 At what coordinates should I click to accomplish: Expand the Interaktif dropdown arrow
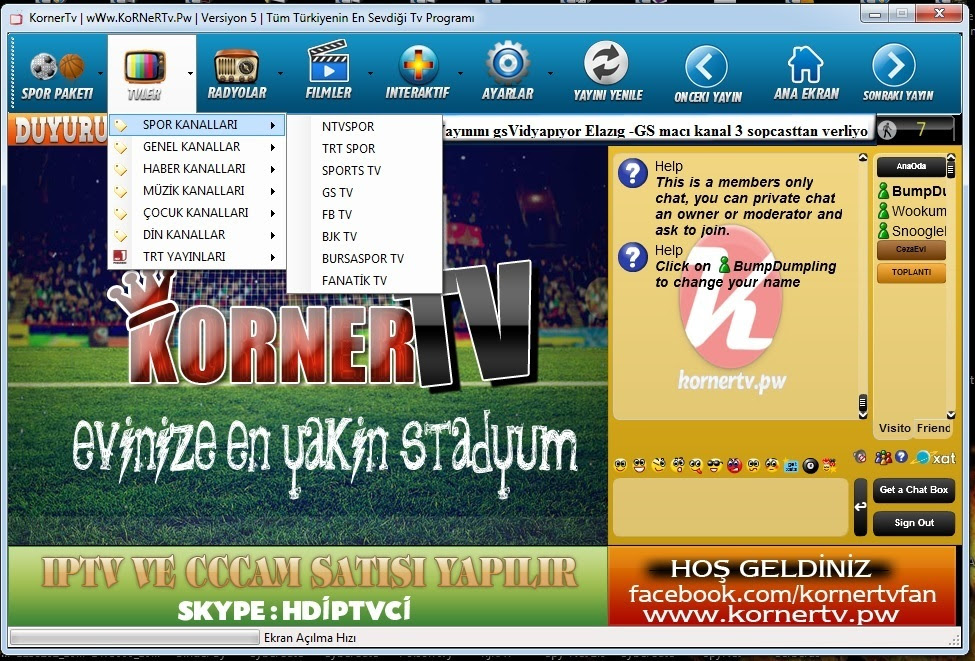[460, 73]
